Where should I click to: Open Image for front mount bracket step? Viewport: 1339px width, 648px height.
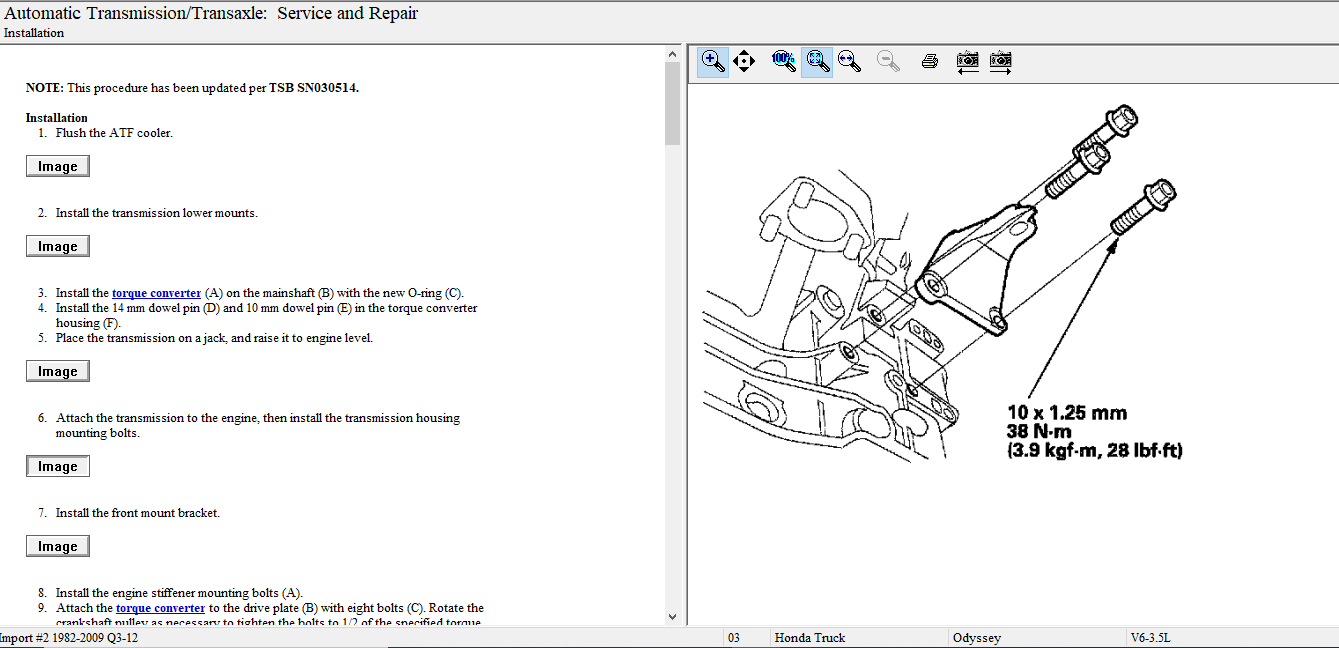click(x=58, y=547)
